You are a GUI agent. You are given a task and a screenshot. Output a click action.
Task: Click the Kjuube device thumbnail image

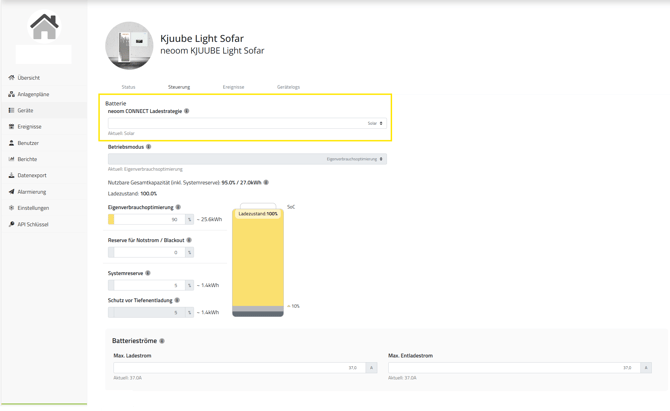click(x=129, y=46)
